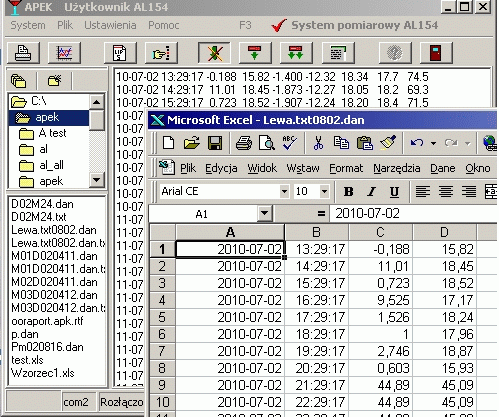Open the Redo history dropdown arrow
Image resolution: width=499 pixels, height=417 pixels.
tap(467, 143)
